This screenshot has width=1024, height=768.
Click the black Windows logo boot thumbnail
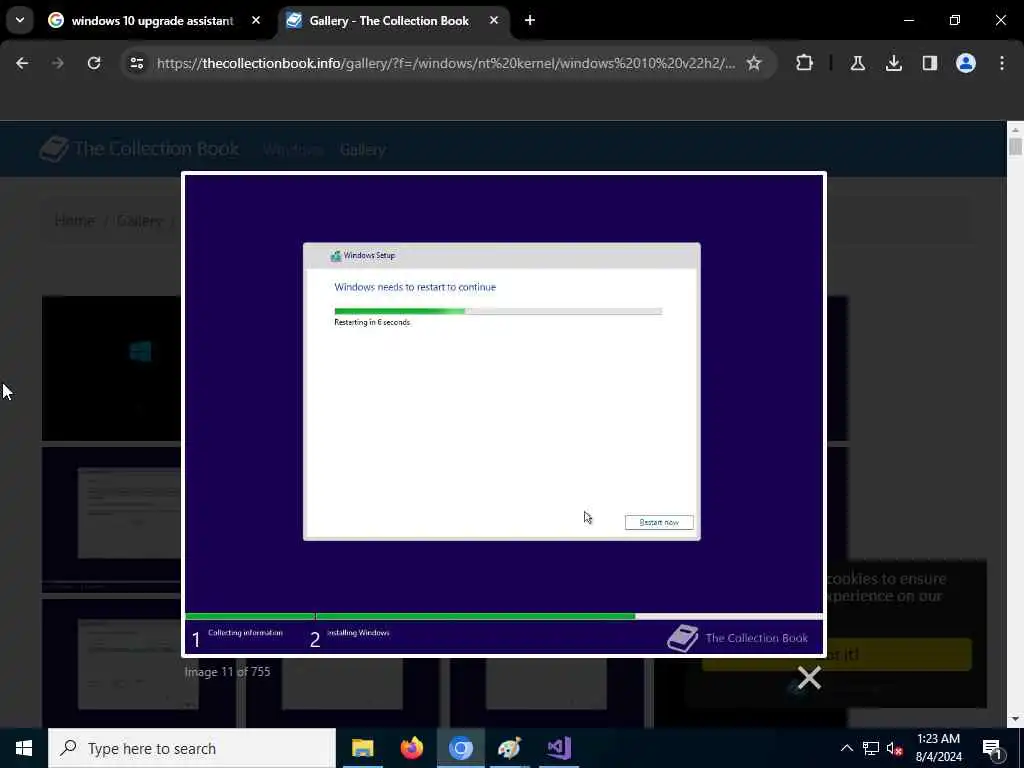[111, 368]
